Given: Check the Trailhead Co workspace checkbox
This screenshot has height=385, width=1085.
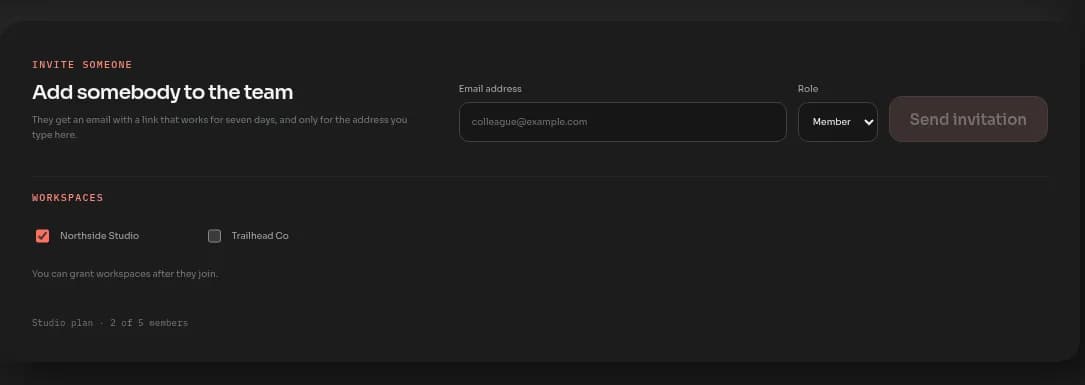Looking at the screenshot, I should 215,236.
